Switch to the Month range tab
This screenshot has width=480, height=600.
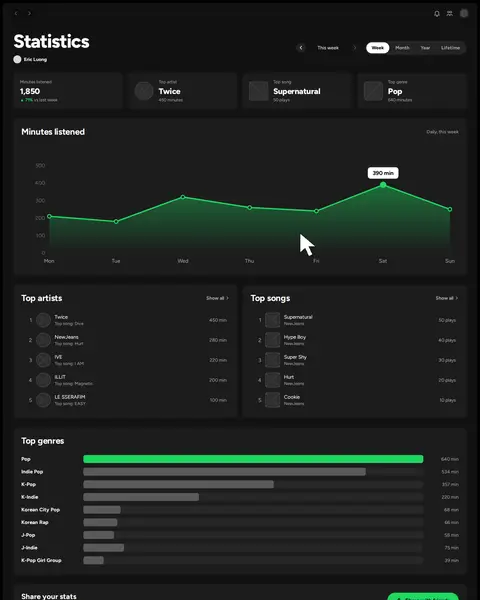[x=402, y=48]
